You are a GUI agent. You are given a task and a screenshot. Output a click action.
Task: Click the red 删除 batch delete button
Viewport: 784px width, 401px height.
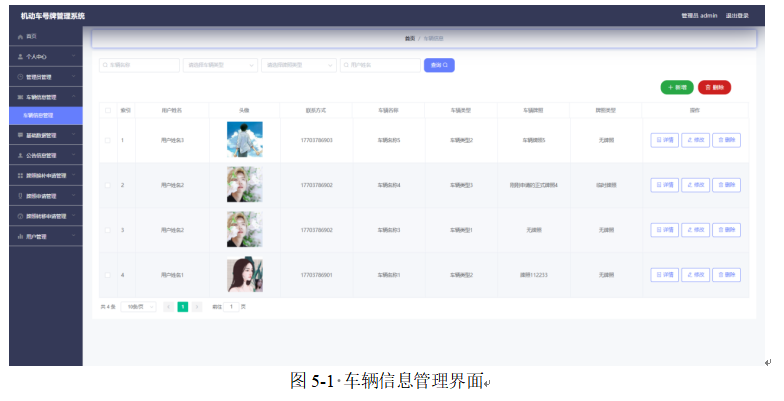coord(714,88)
